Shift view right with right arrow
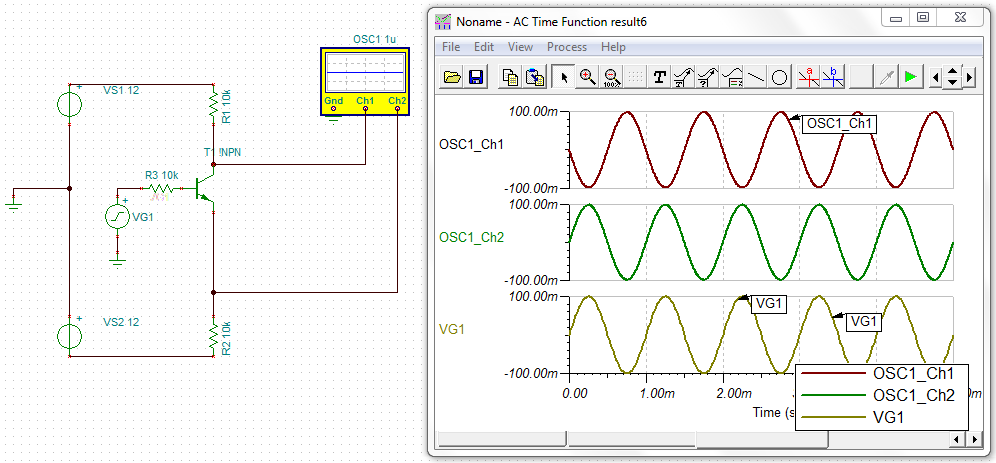The image size is (996, 463). [969, 78]
